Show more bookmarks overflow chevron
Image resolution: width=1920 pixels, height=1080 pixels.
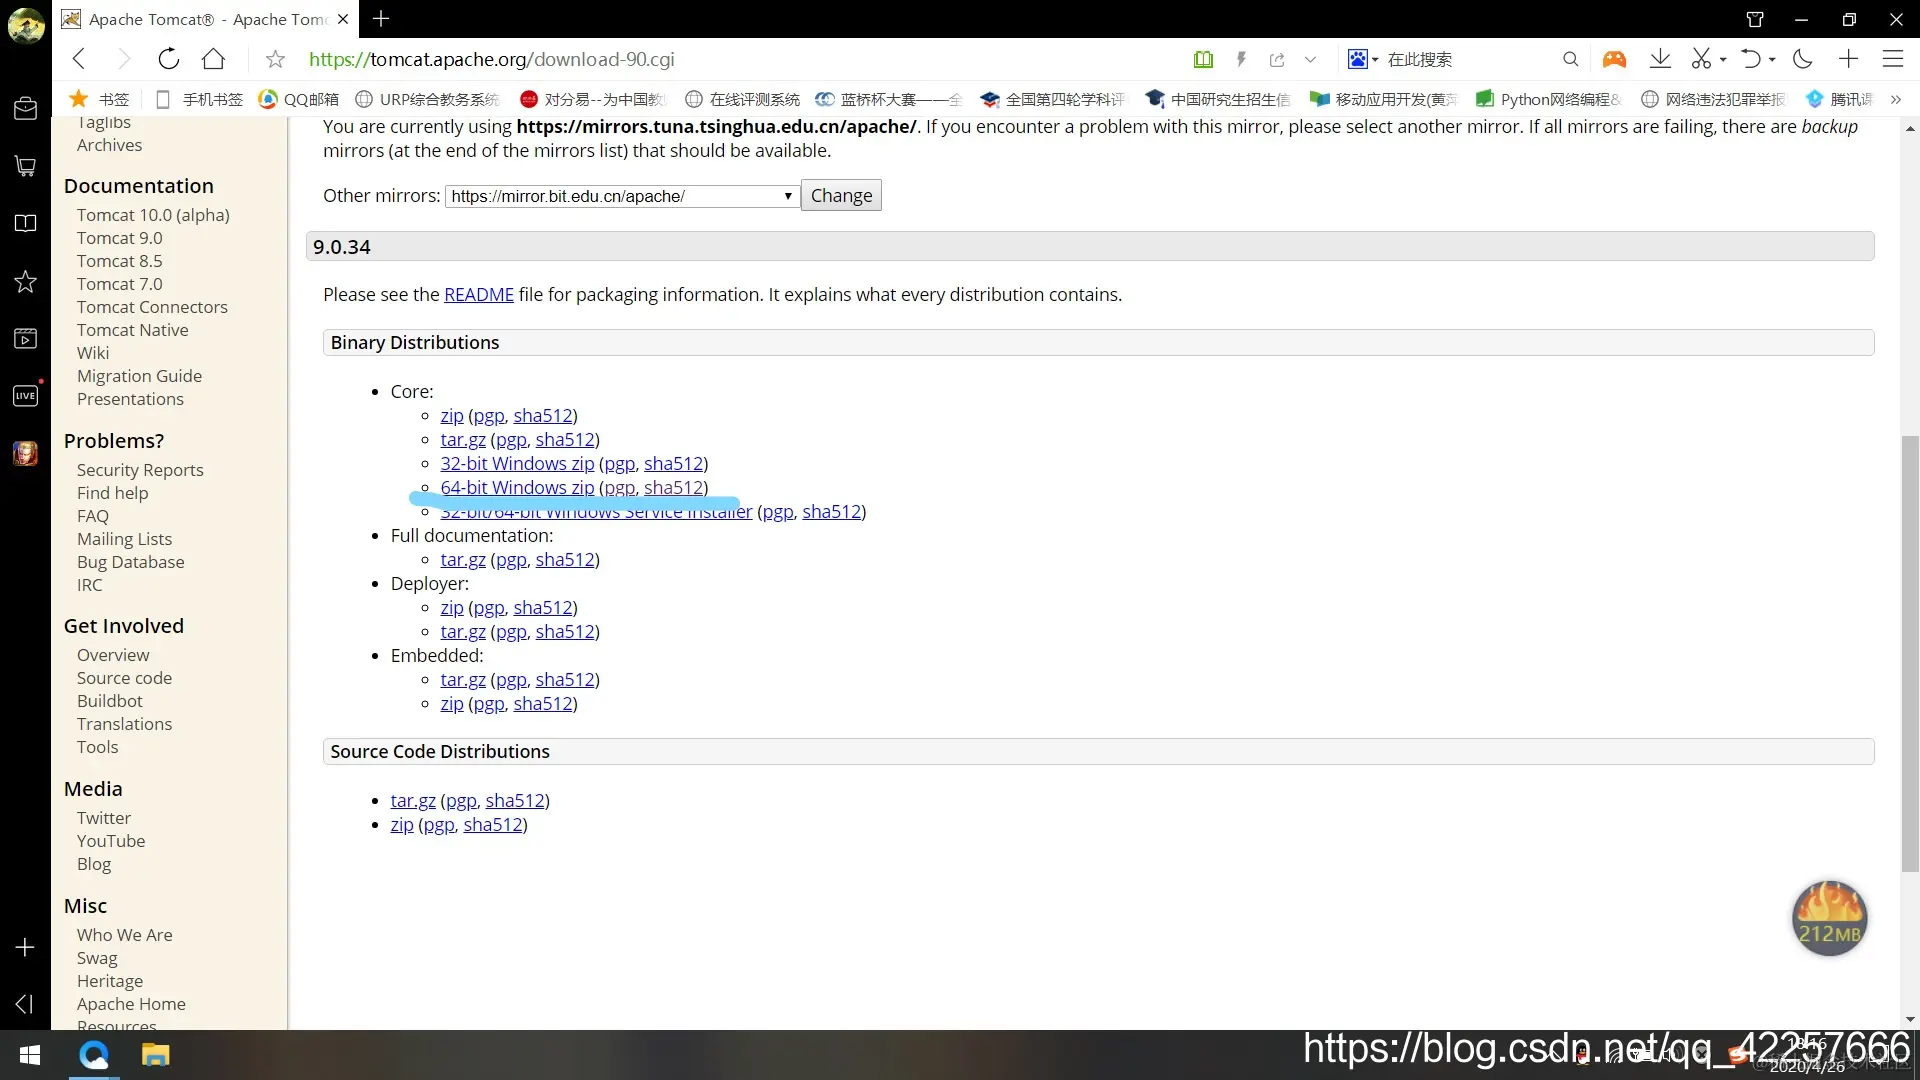pos(1895,99)
